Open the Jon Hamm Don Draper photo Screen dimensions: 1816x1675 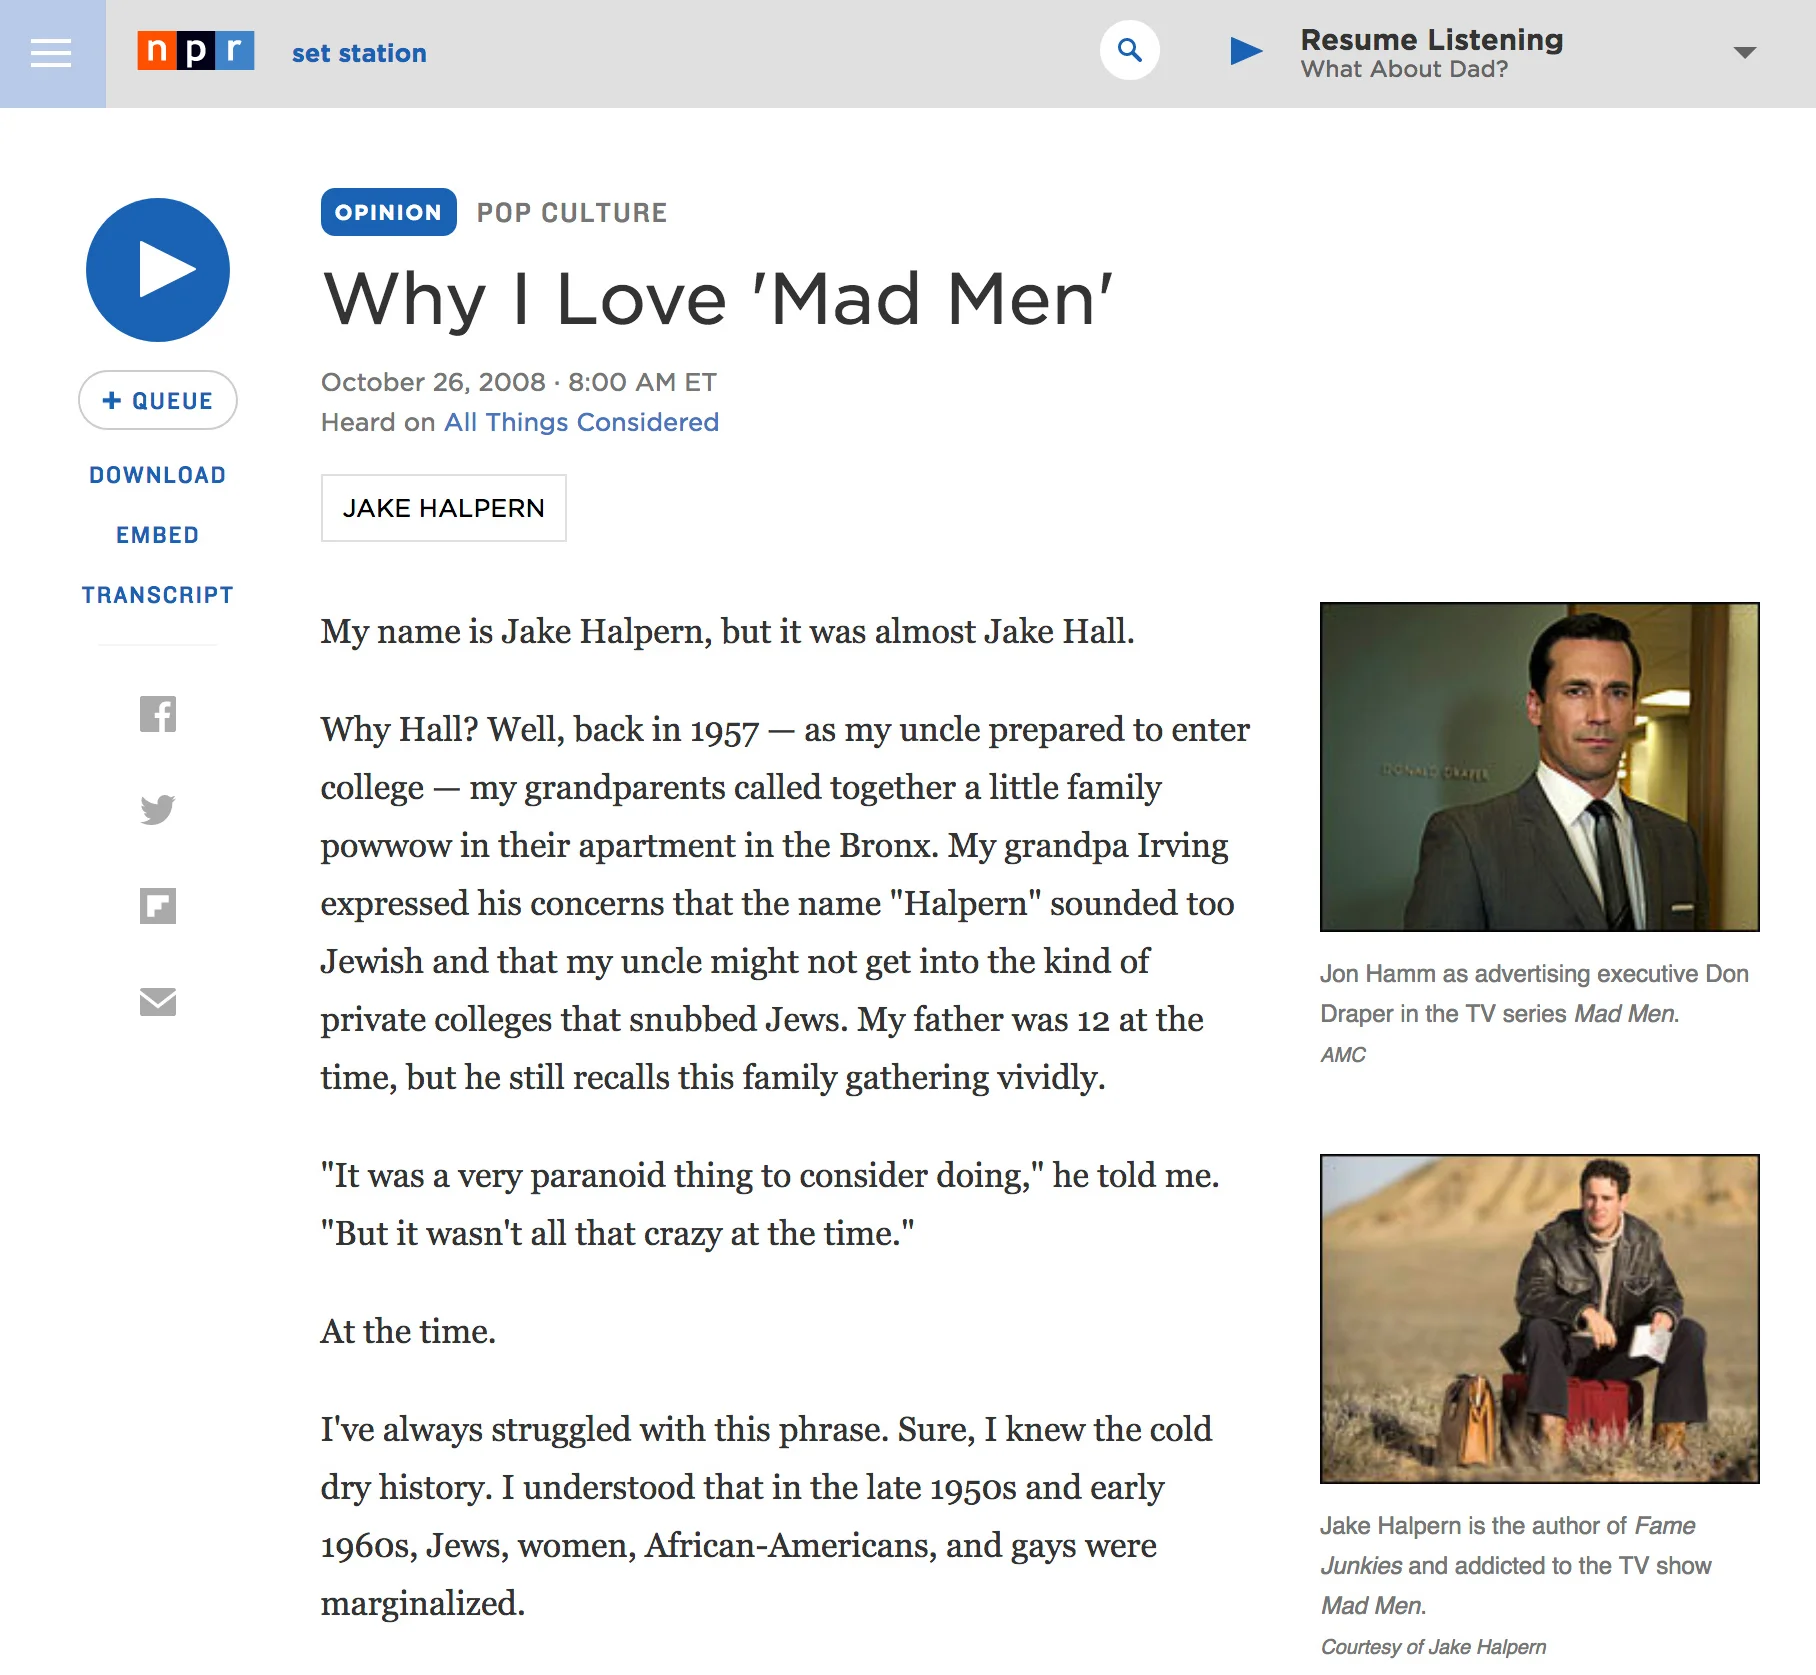(x=1540, y=767)
